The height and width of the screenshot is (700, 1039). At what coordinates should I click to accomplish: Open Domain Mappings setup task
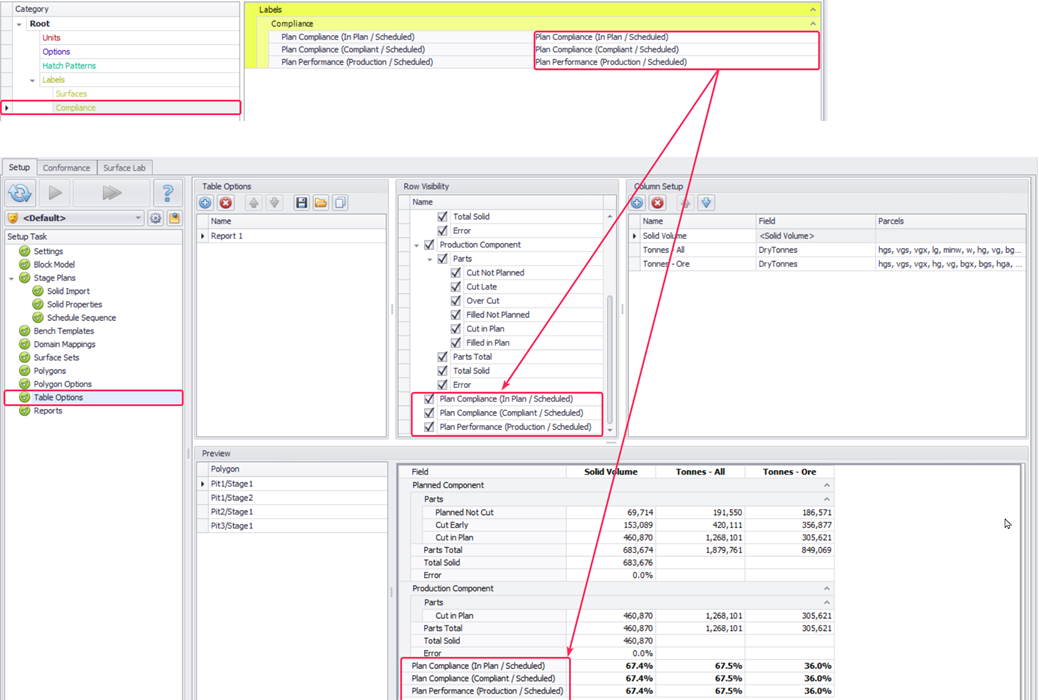[64, 344]
